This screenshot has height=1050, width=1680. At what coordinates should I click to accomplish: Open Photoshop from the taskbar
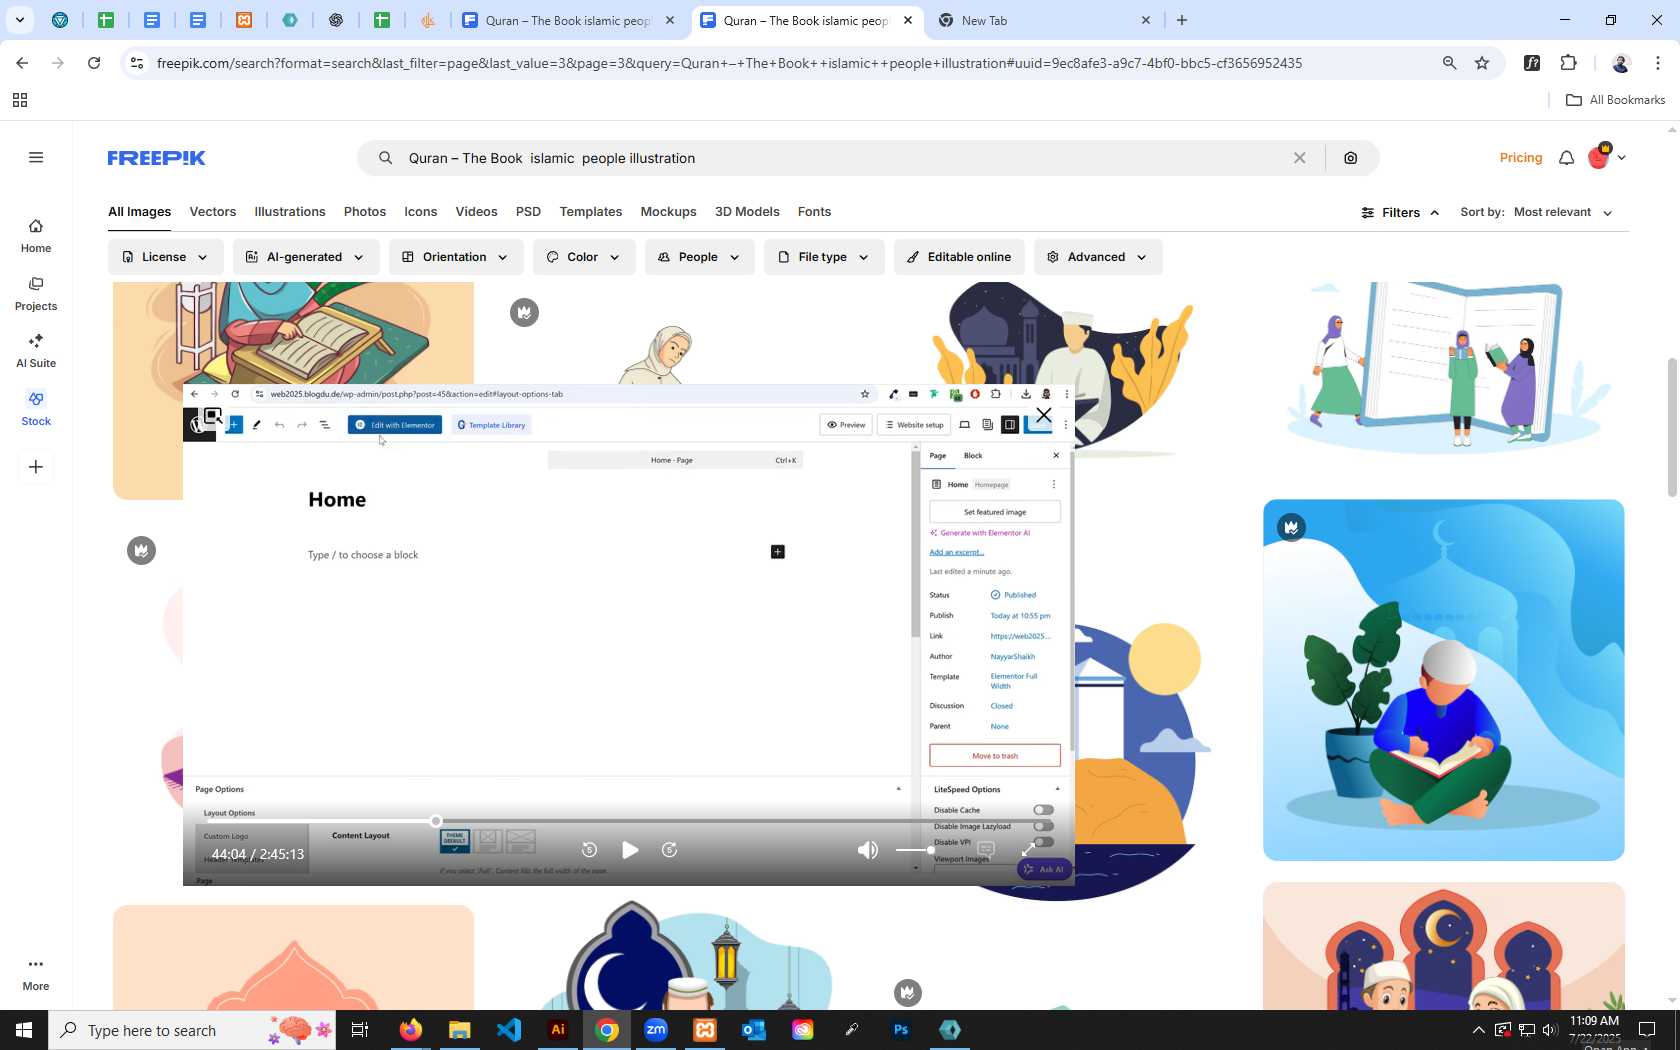(x=901, y=1030)
